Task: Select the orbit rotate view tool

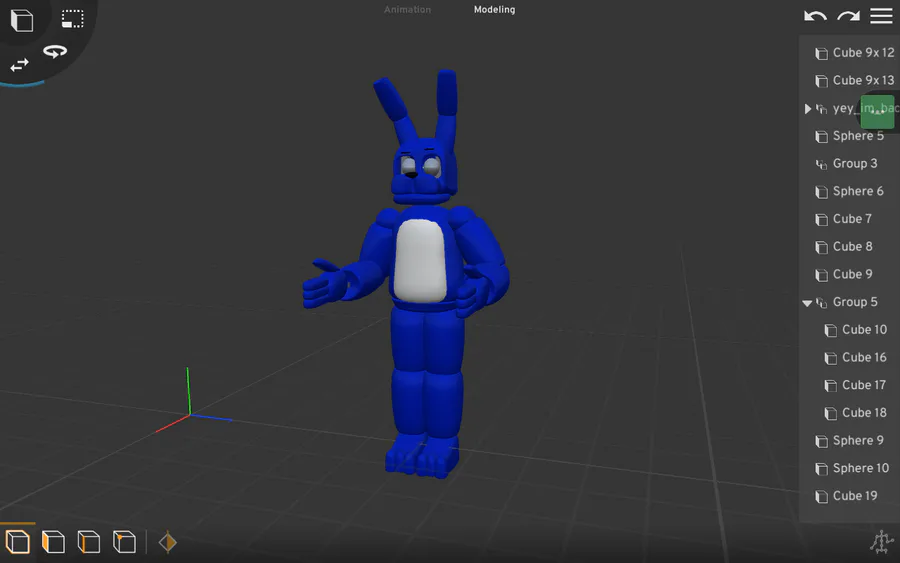Action: (55, 52)
